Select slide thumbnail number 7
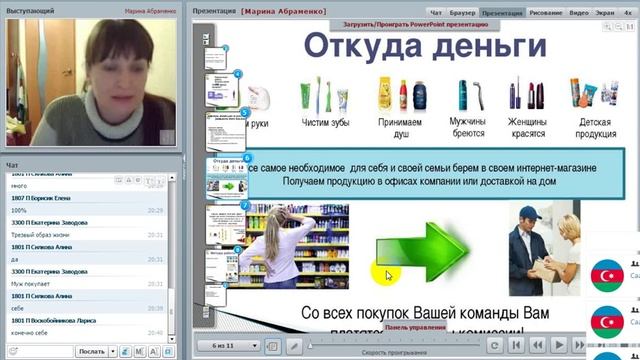Viewport: 640px width, 360px height. click(x=226, y=224)
